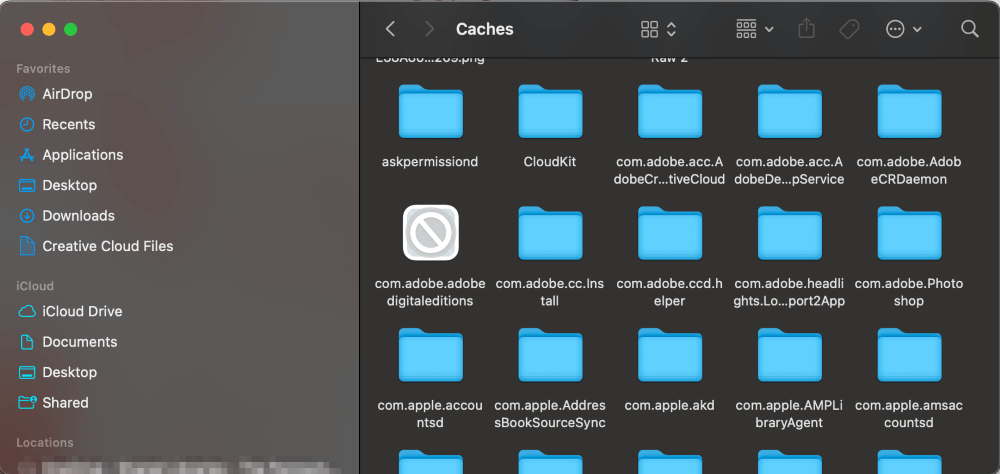Minimize the Finder window
1000x474 pixels.
[48, 29]
